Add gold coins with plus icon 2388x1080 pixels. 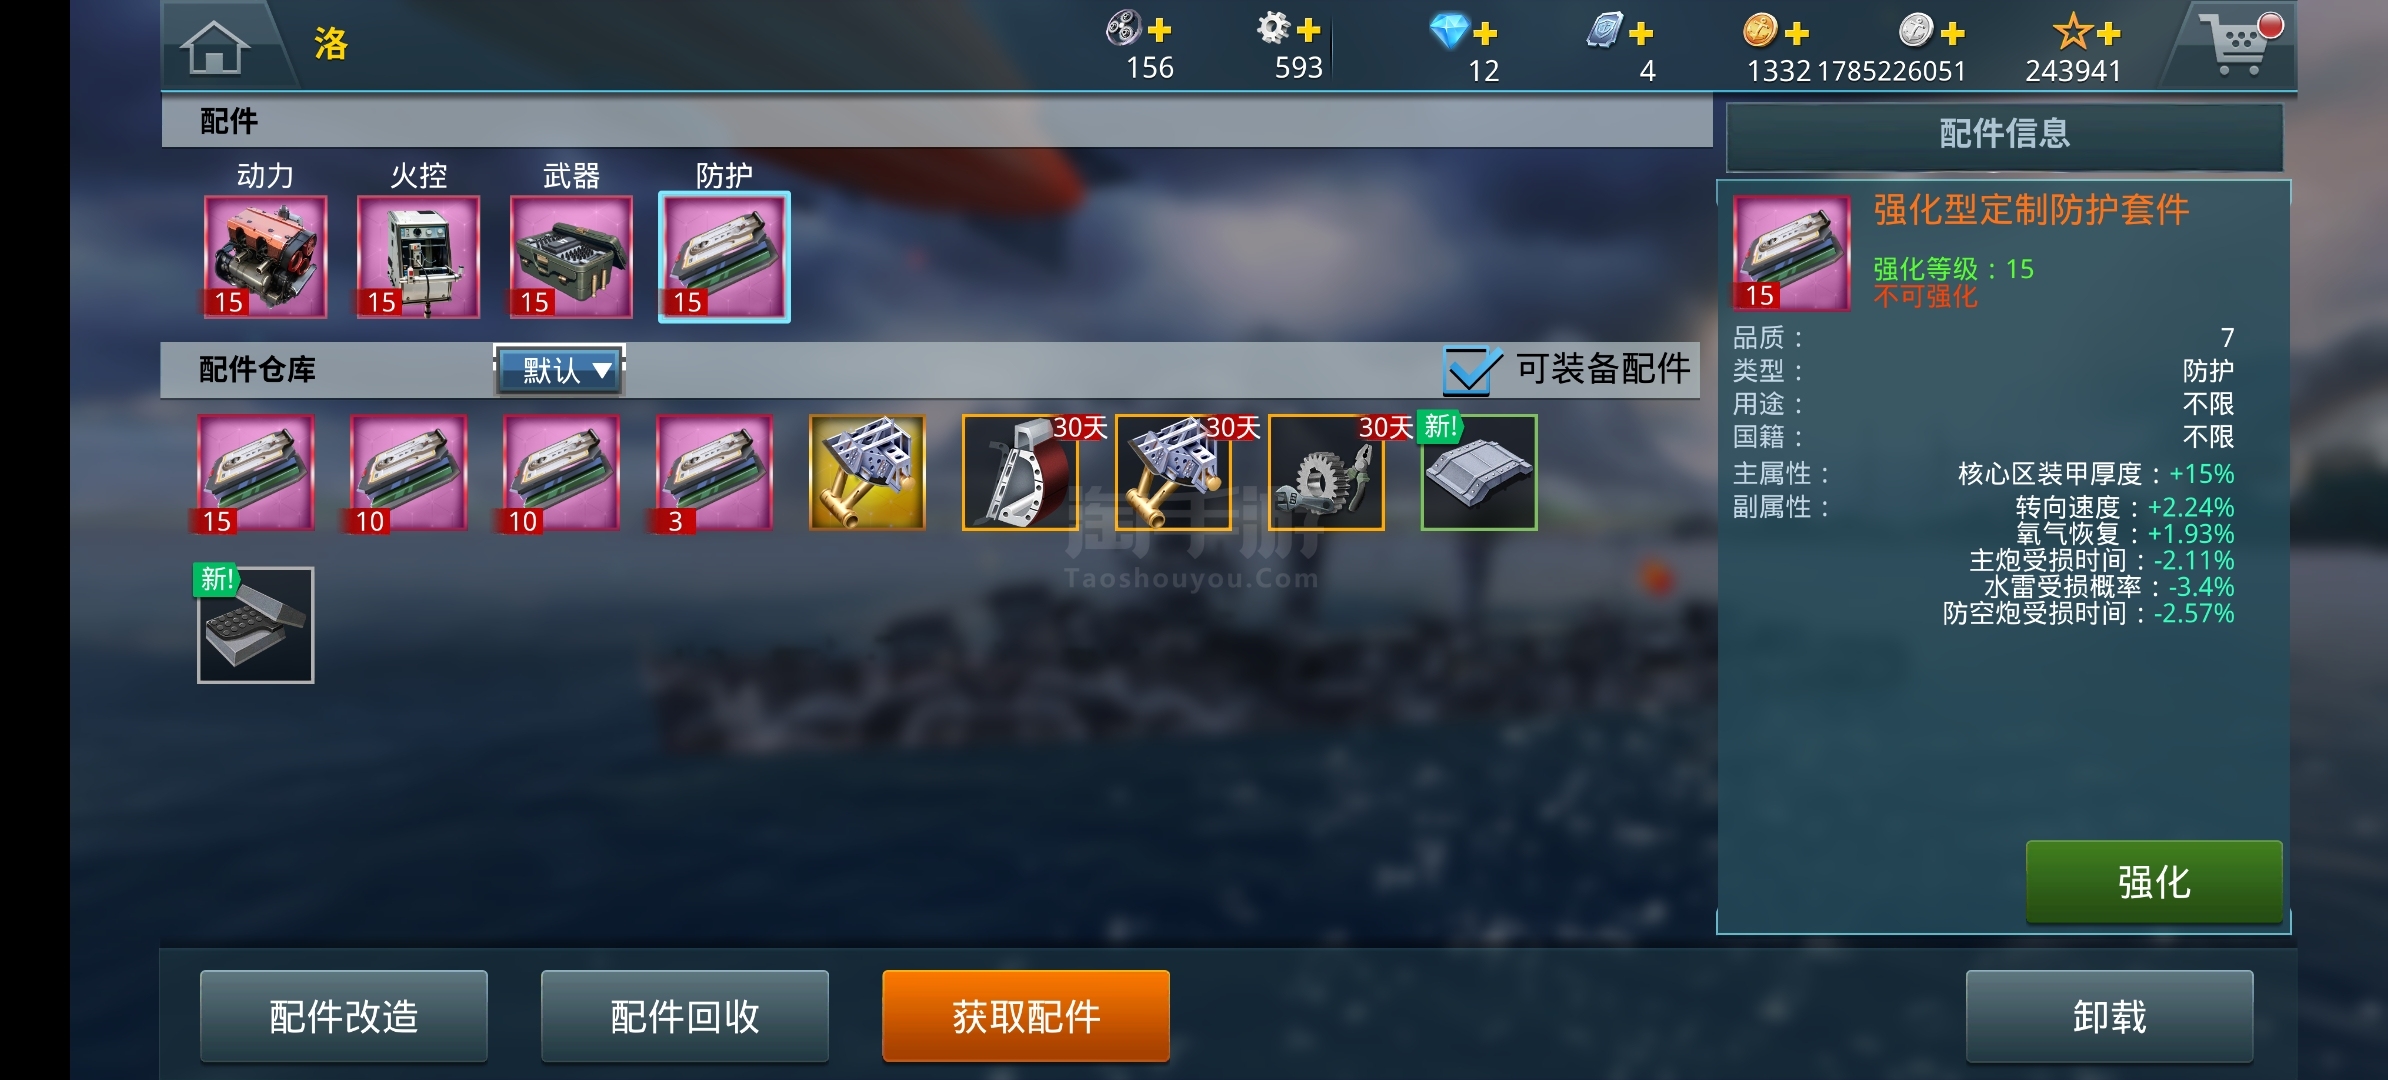click(x=1797, y=33)
